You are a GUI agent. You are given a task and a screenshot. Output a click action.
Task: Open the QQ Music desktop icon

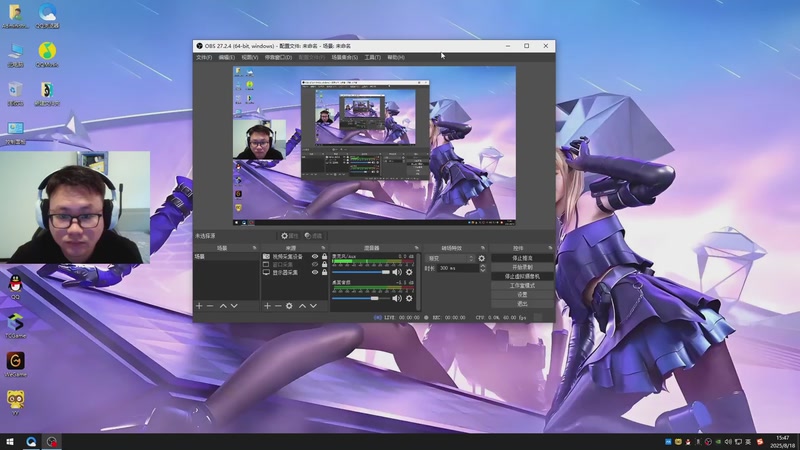point(47,54)
